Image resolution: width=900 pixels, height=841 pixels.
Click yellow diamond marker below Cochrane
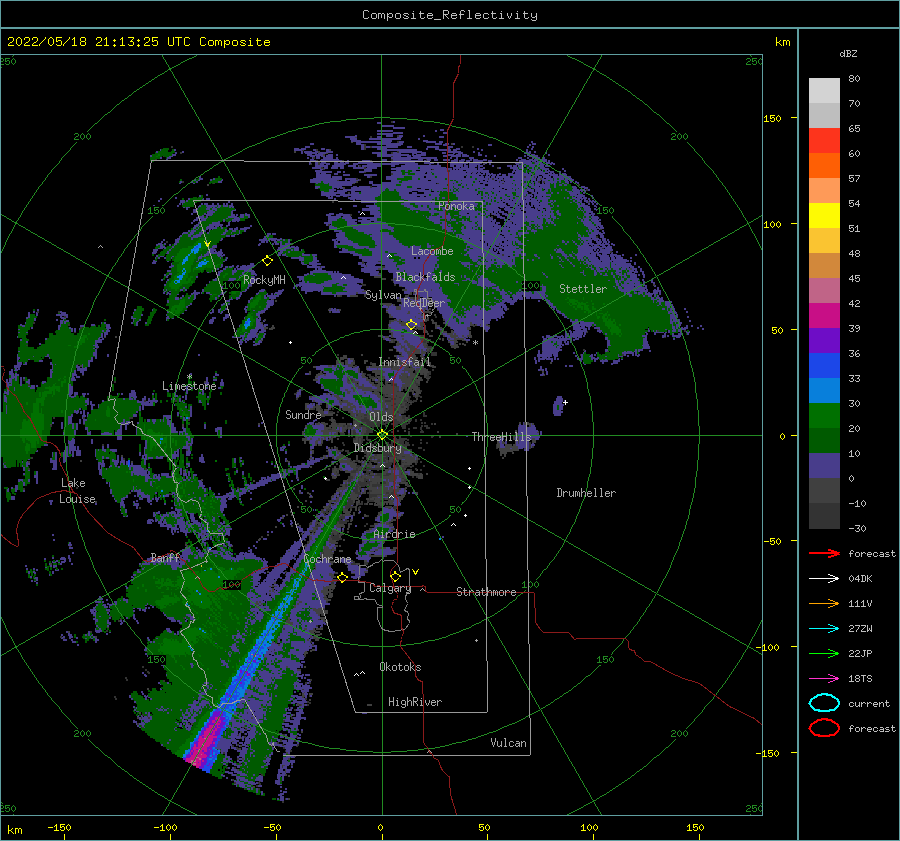point(343,577)
